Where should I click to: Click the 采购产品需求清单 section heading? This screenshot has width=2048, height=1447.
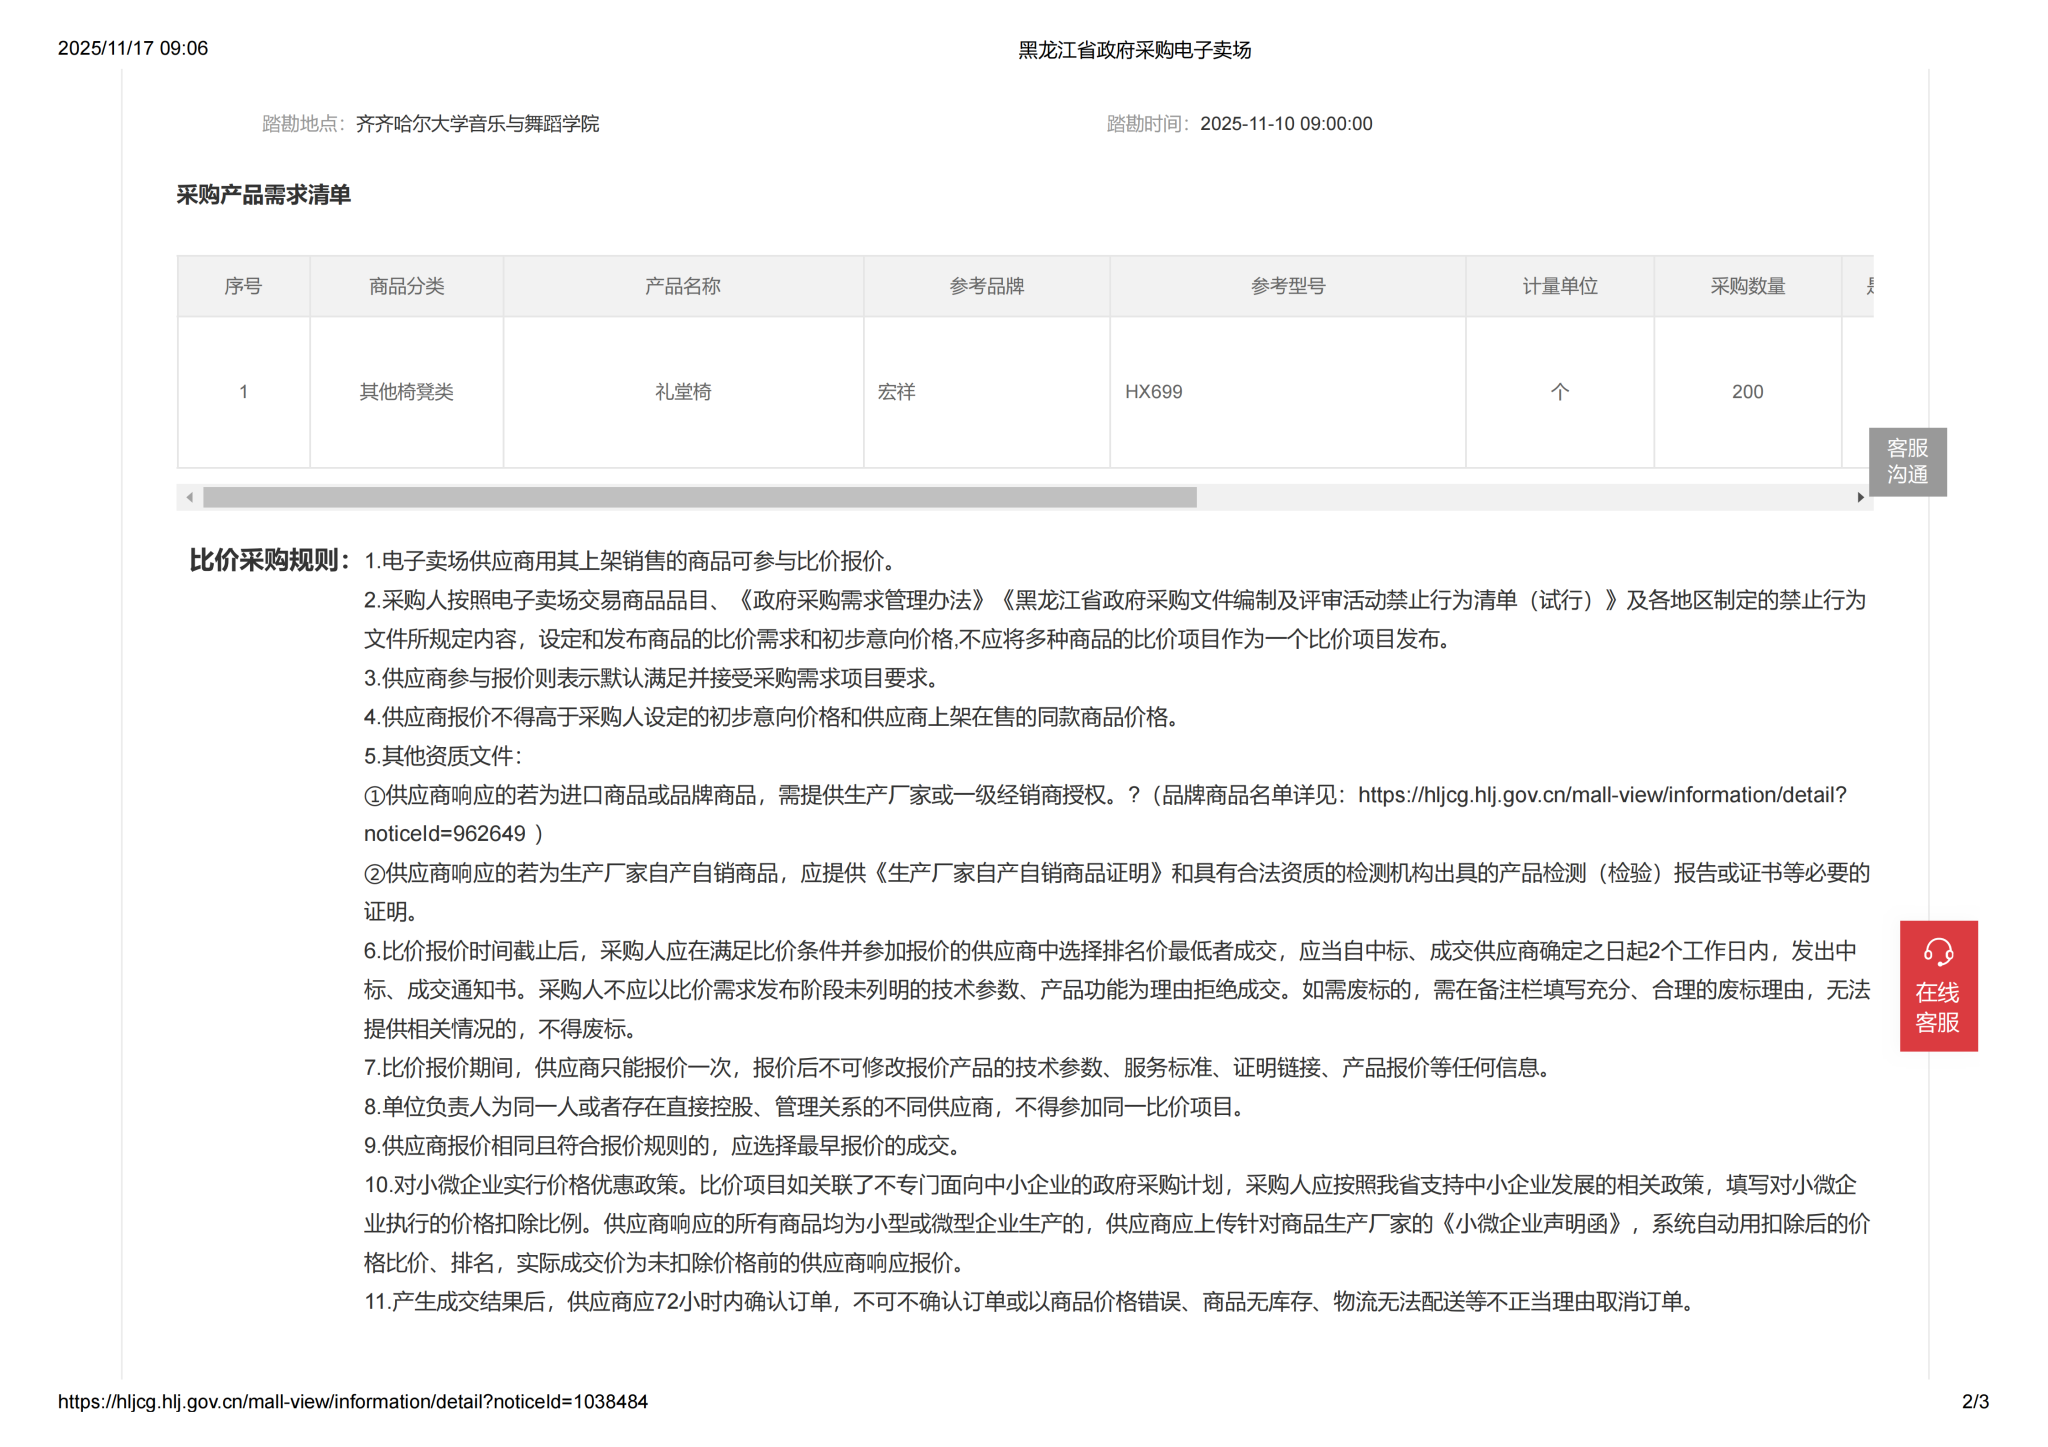tap(263, 195)
